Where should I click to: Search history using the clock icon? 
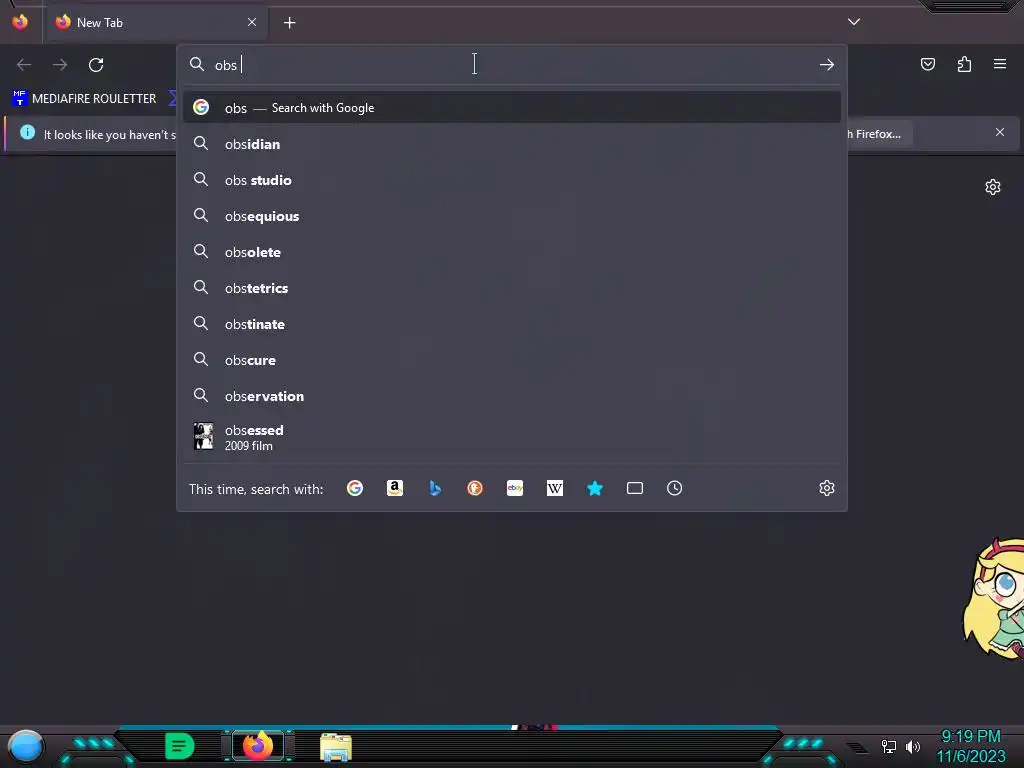click(675, 488)
